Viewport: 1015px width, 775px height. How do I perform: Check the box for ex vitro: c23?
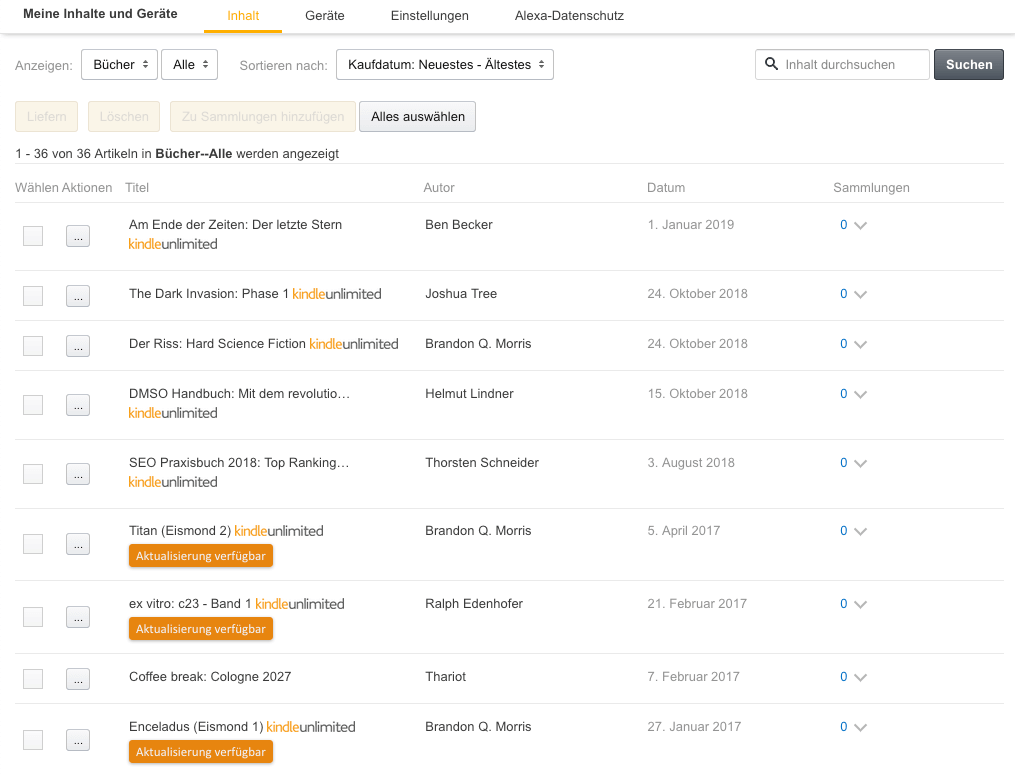pyautogui.click(x=33, y=617)
